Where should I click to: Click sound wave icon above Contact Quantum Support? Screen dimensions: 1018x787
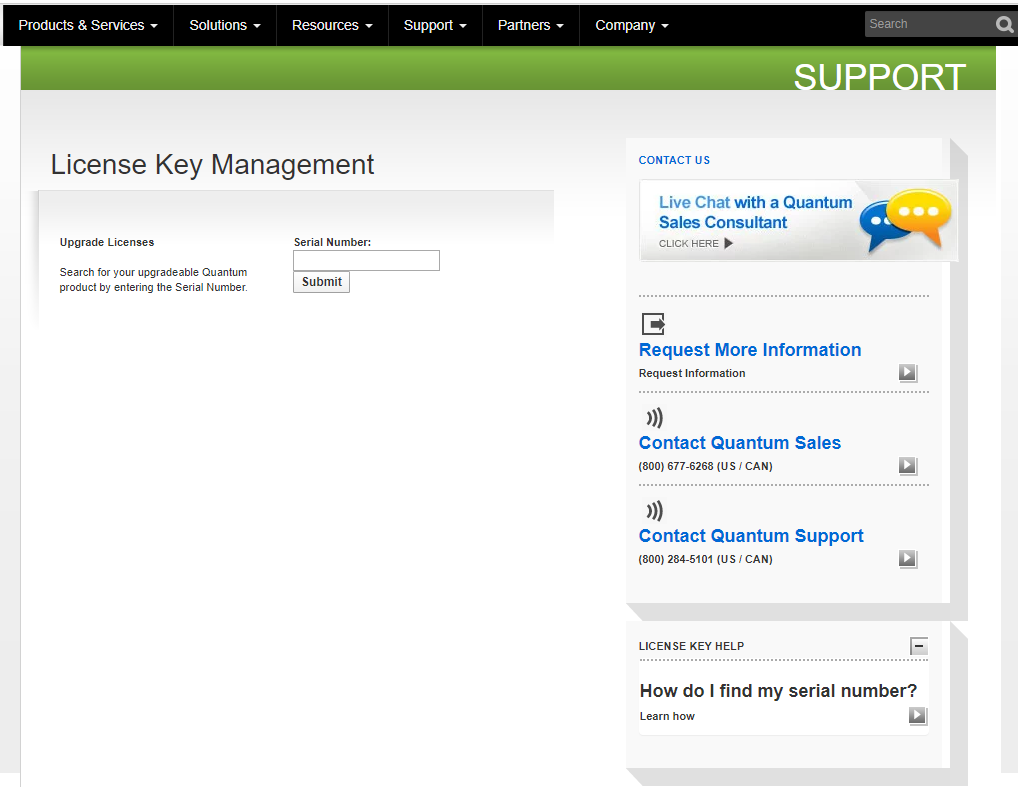click(654, 511)
